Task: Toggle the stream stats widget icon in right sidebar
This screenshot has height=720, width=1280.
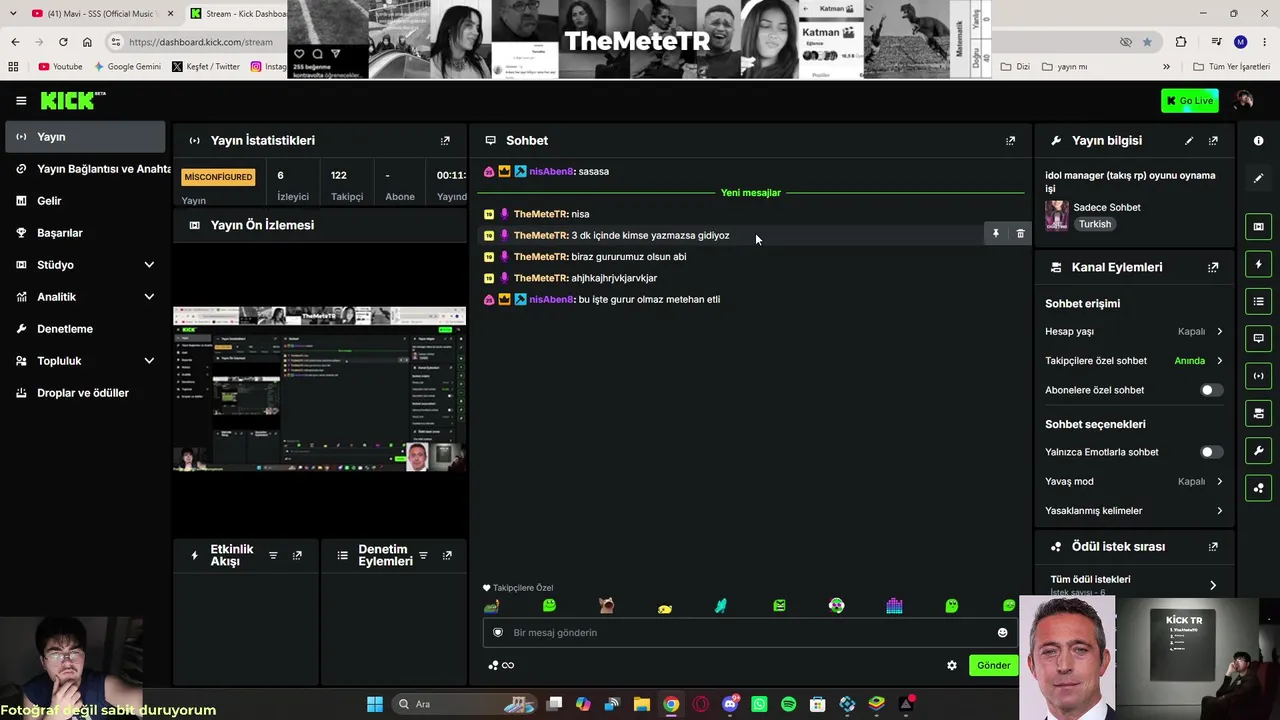Action: click(x=1258, y=376)
